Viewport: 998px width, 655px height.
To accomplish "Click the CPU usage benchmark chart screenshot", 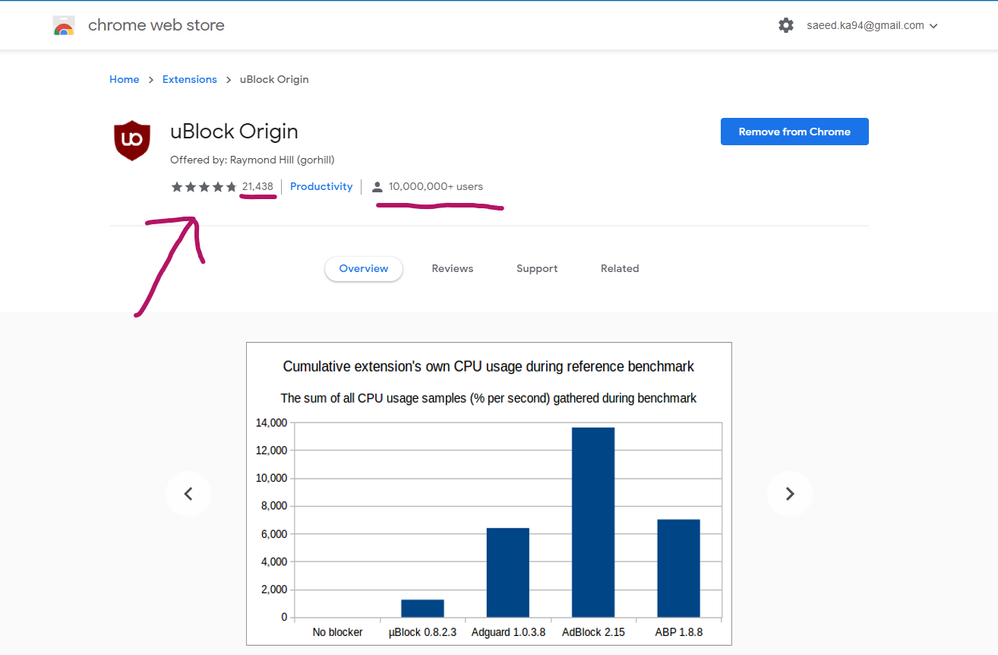I will (489, 494).
